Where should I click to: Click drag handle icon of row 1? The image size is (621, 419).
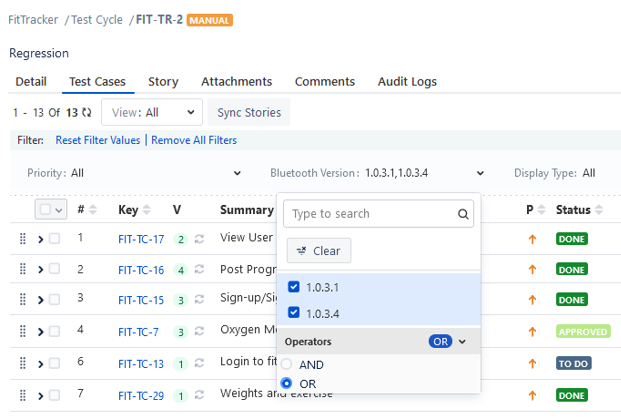tap(22, 238)
